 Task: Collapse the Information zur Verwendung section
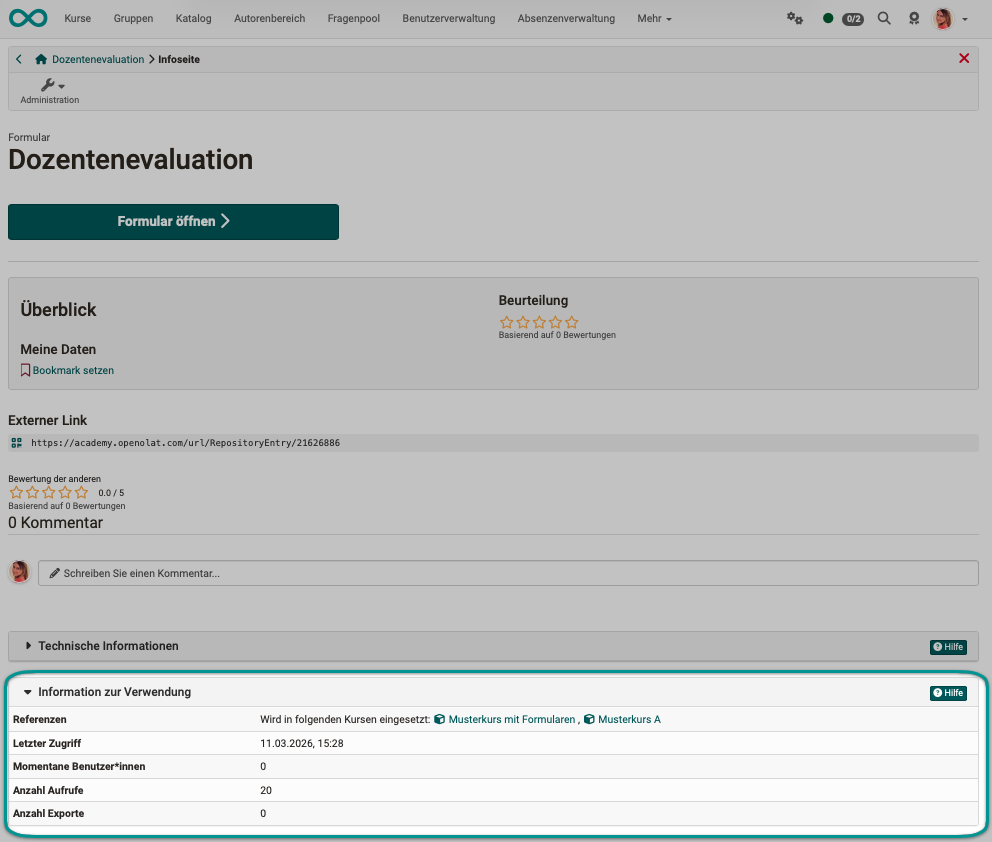point(114,692)
